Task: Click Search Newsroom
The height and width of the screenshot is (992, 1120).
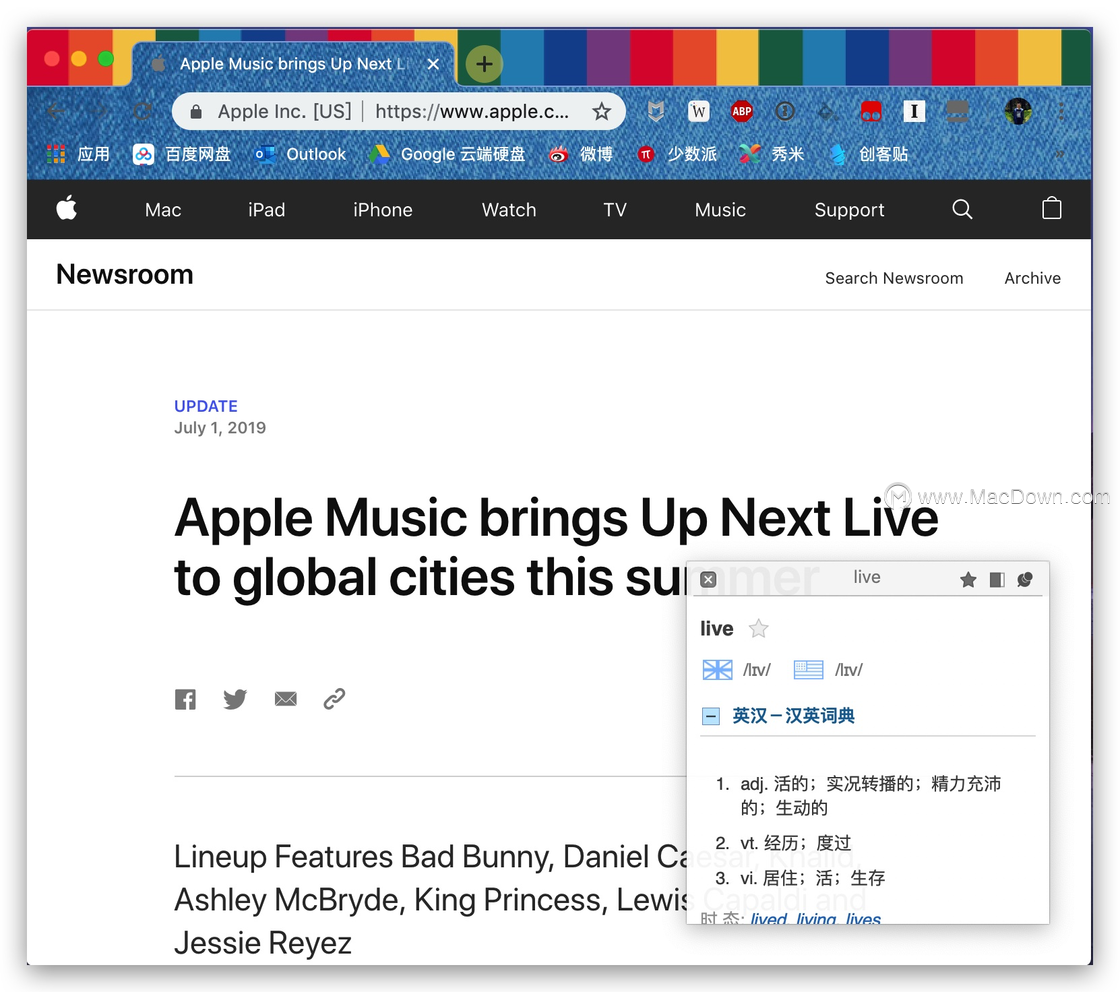Action: tap(894, 278)
